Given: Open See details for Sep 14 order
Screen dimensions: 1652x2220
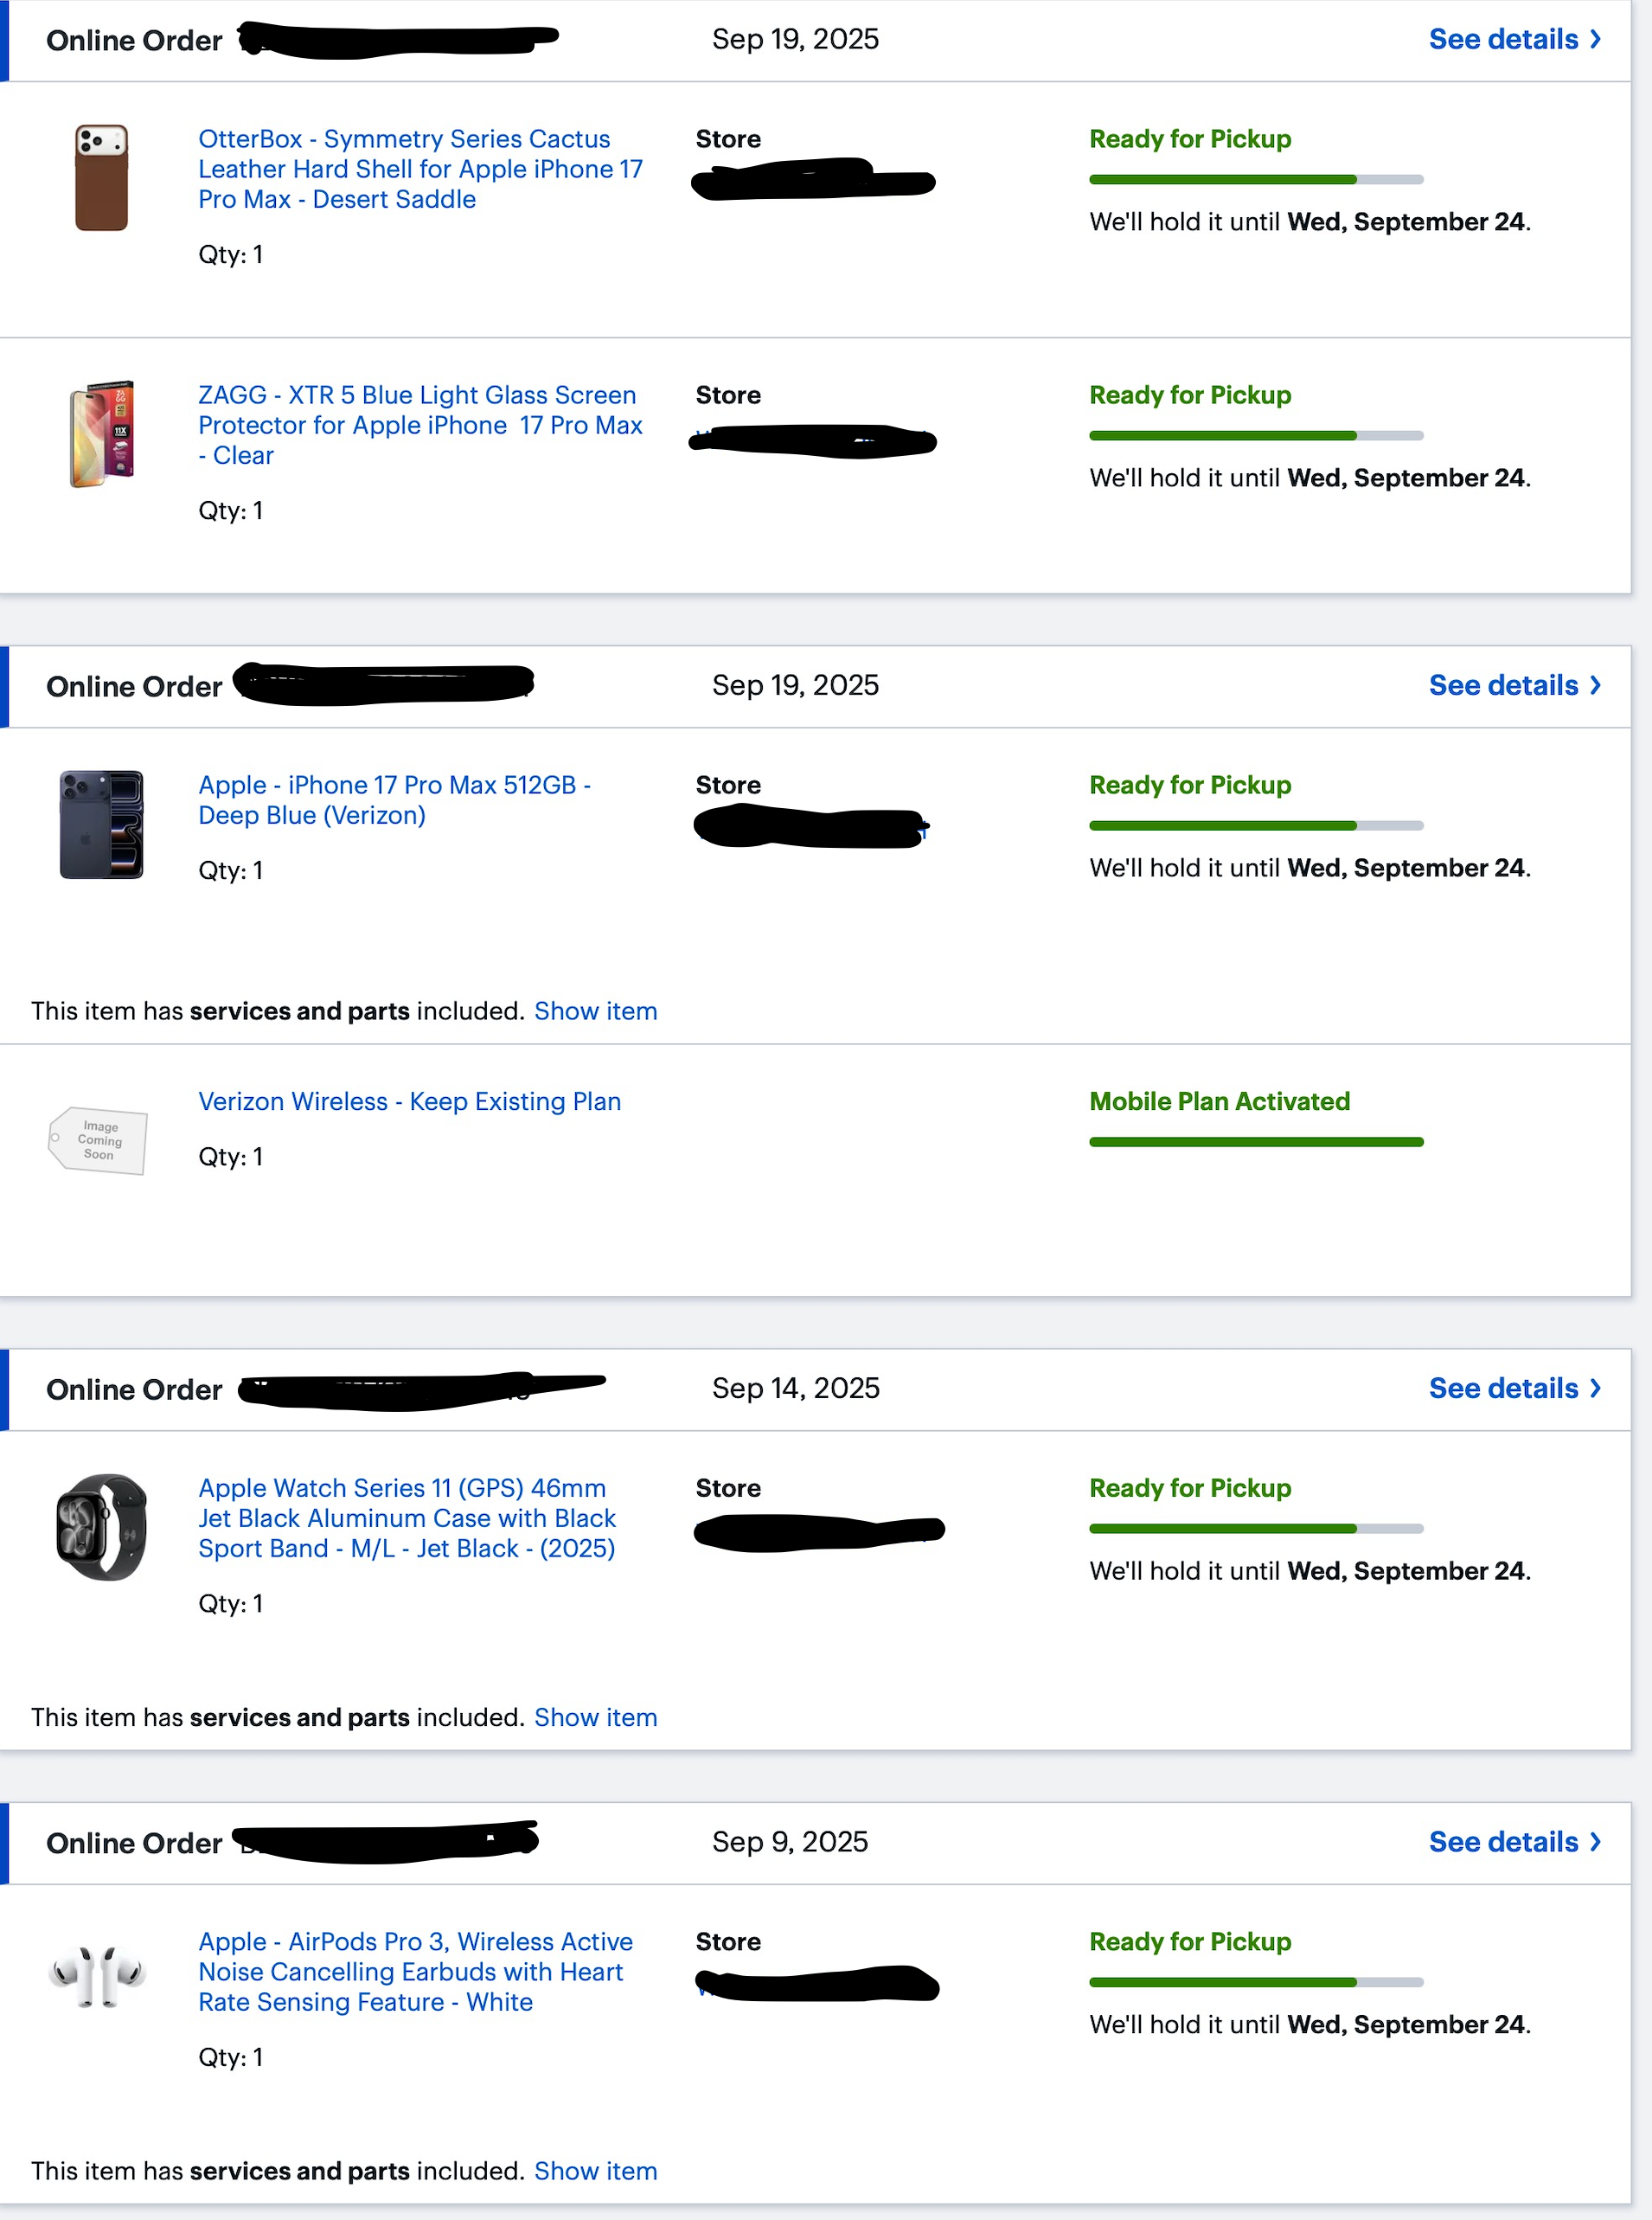Looking at the screenshot, I should [1513, 1388].
